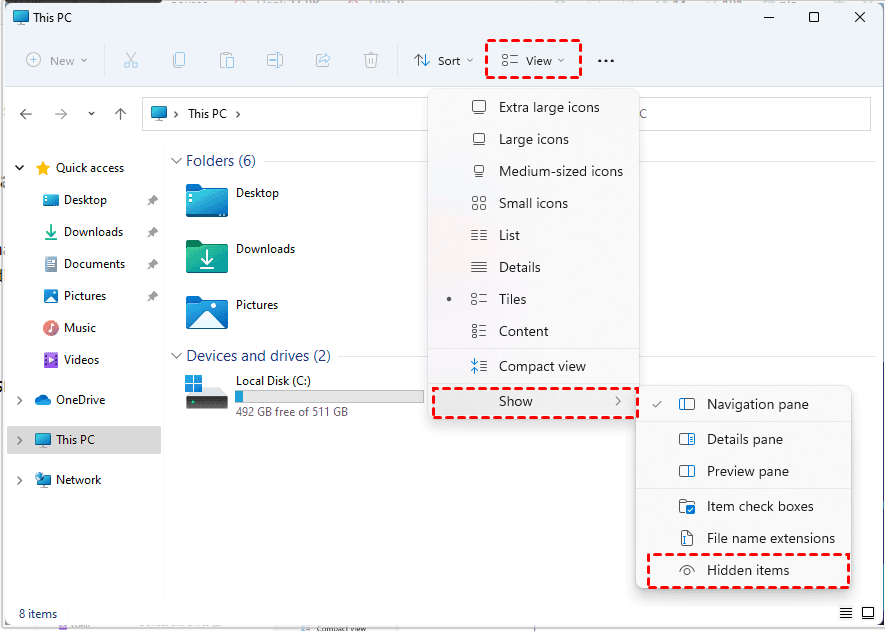Choose Extra large icons layout
This screenshot has width=885, height=631.
548,107
